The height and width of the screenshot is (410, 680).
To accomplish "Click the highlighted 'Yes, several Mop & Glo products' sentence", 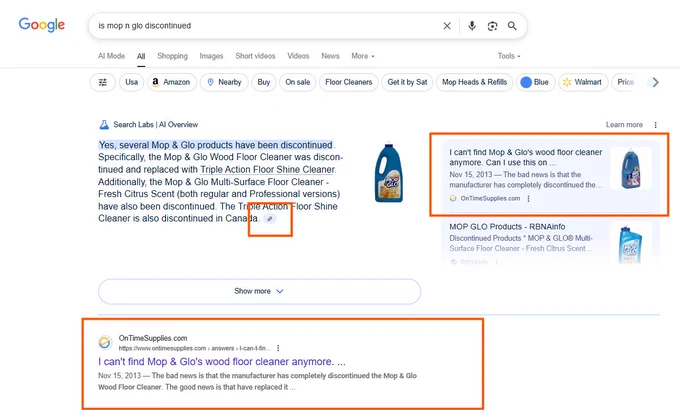I will point(216,145).
